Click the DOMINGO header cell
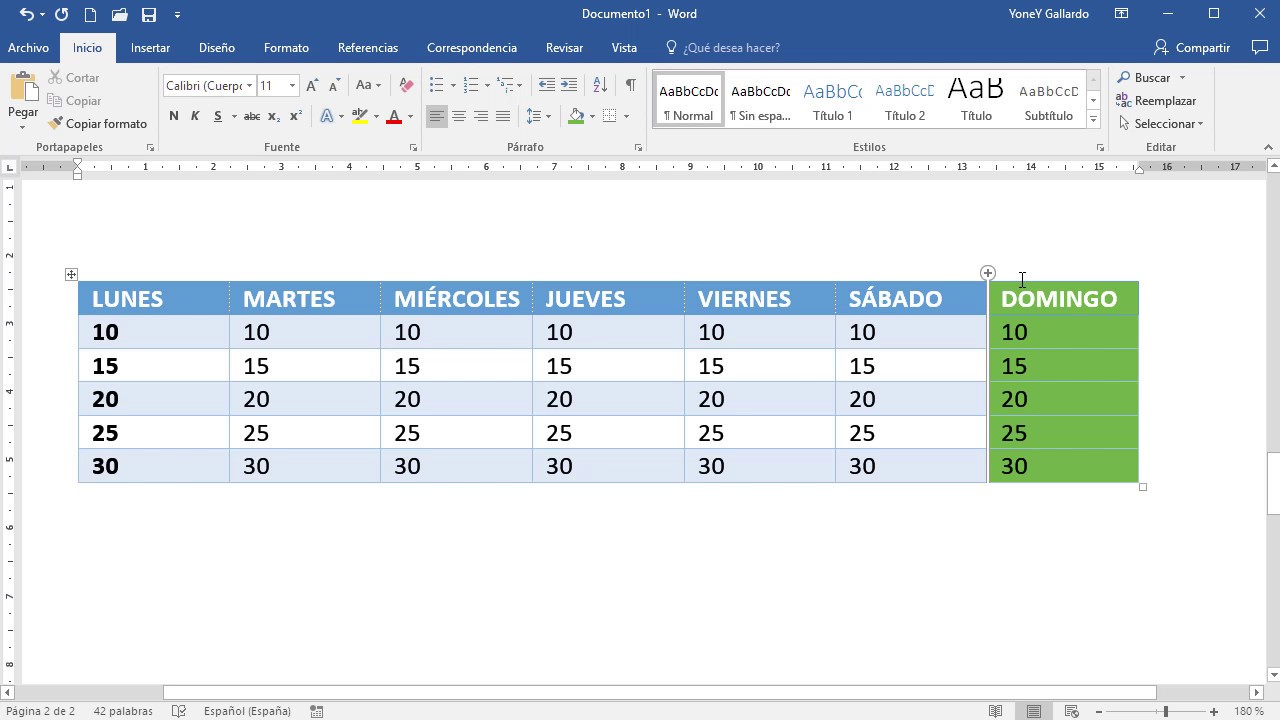This screenshot has width=1280, height=720. coord(1062,299)
